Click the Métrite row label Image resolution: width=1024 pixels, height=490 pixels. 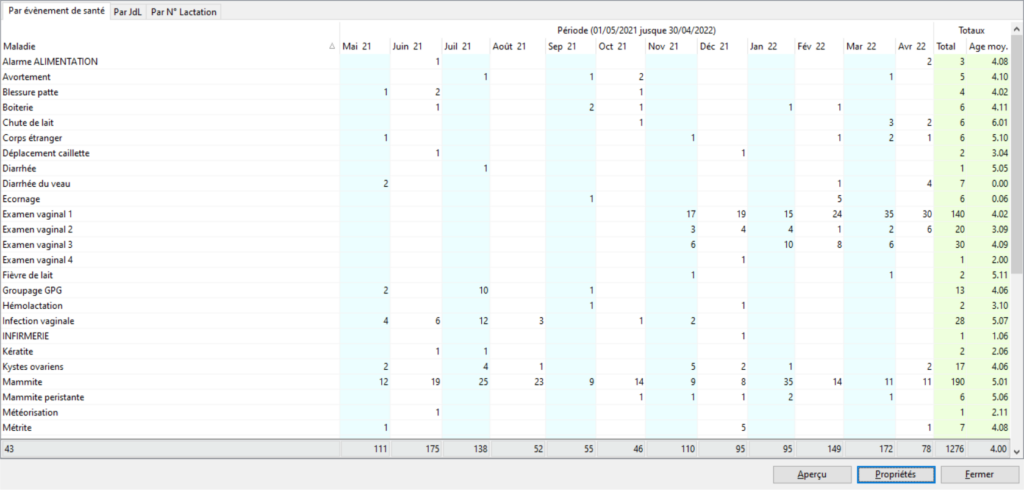19,428
